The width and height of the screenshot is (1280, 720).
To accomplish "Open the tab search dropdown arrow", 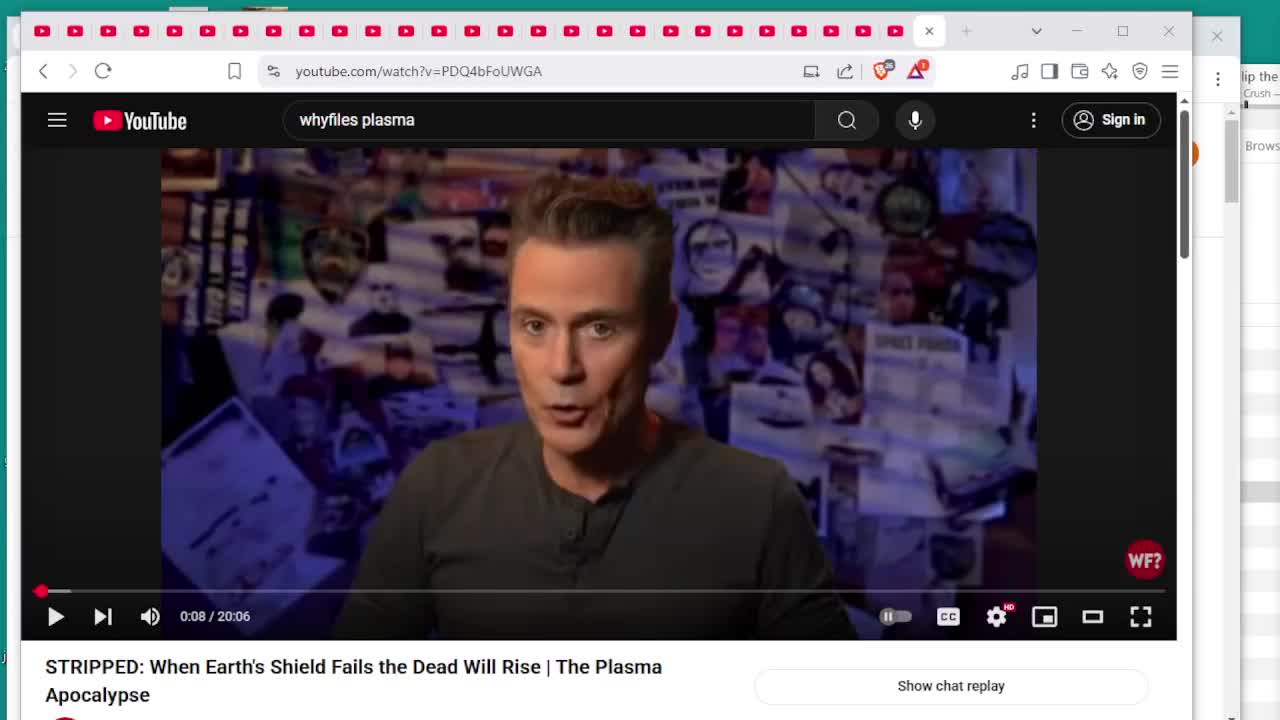I will pyautogui.click(x=1036, y=31).
